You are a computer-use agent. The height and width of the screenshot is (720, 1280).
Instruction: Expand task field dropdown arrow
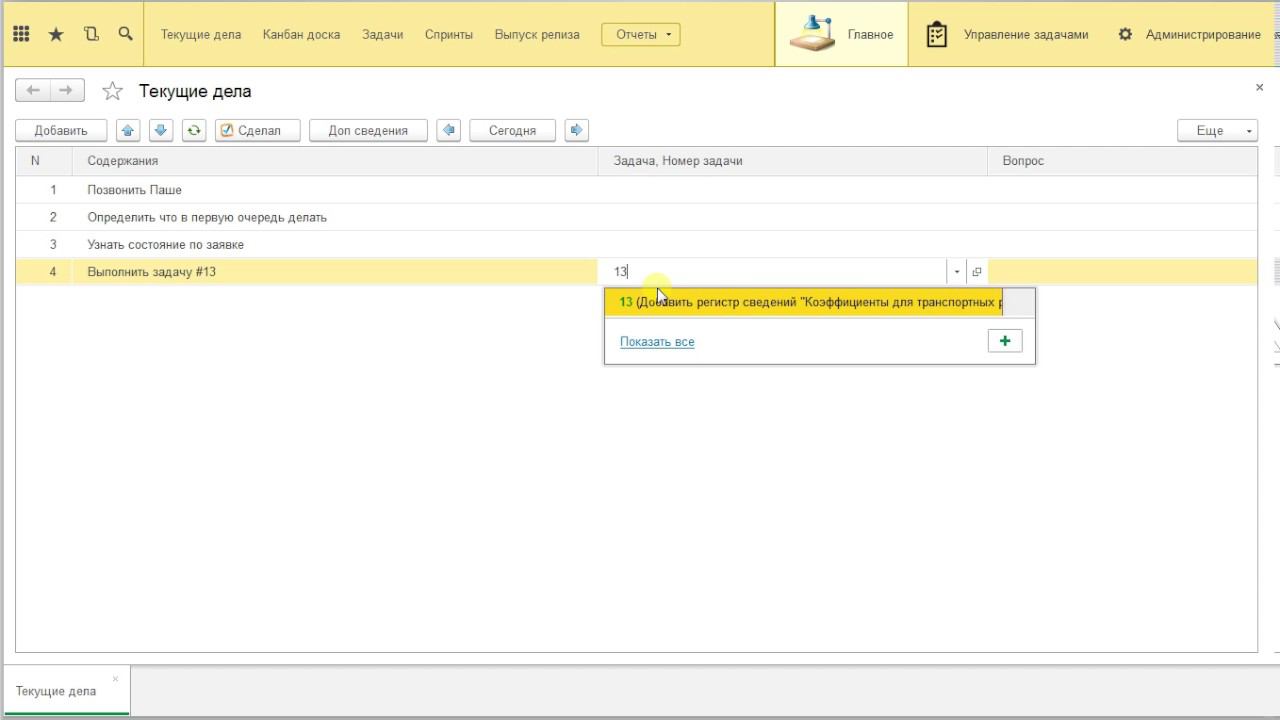click(956, 272)
